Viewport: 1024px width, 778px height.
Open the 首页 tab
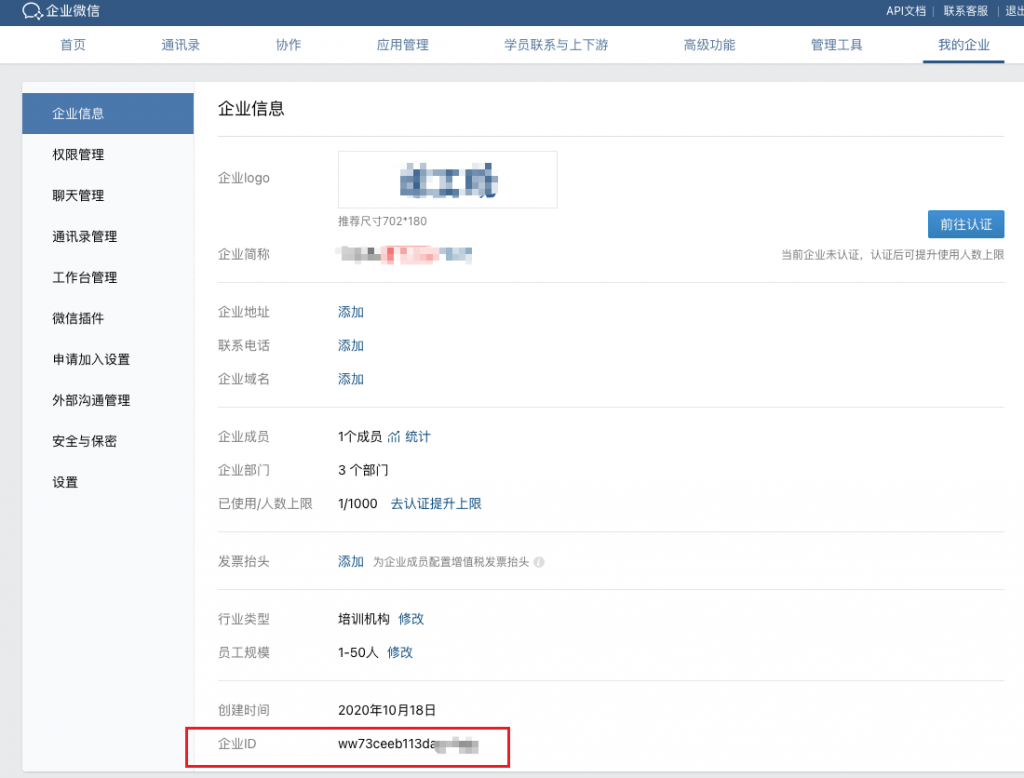73,45
